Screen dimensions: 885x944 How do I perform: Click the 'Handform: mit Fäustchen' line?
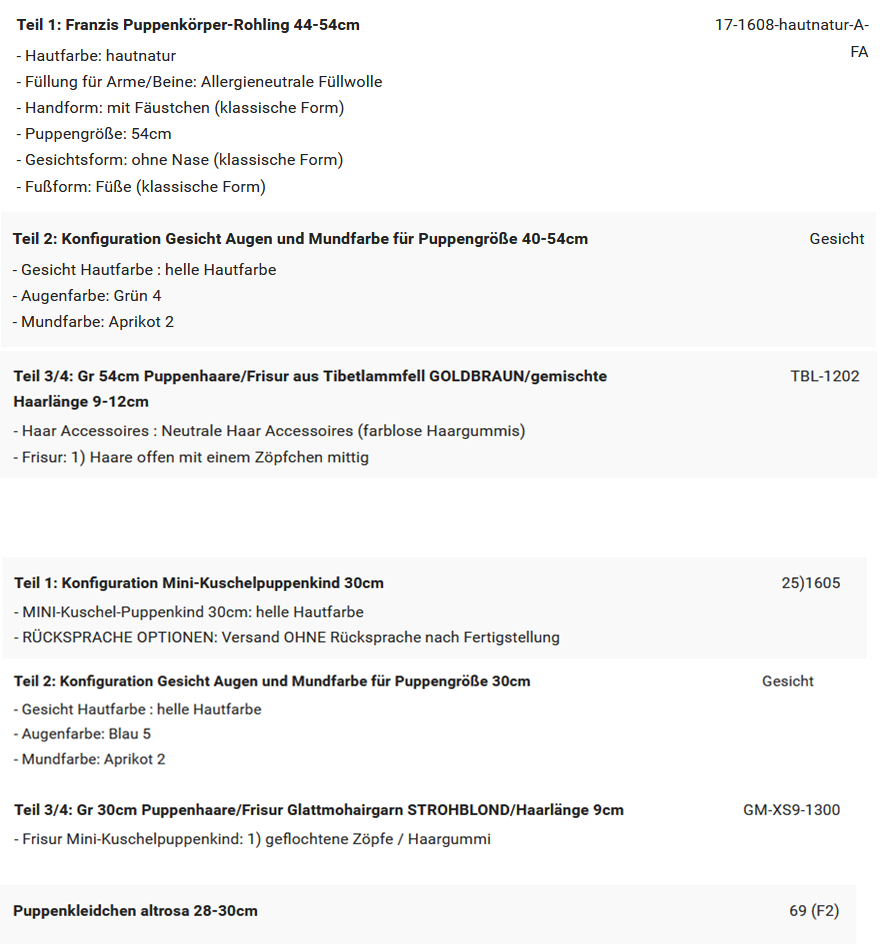tap(180, 108)
